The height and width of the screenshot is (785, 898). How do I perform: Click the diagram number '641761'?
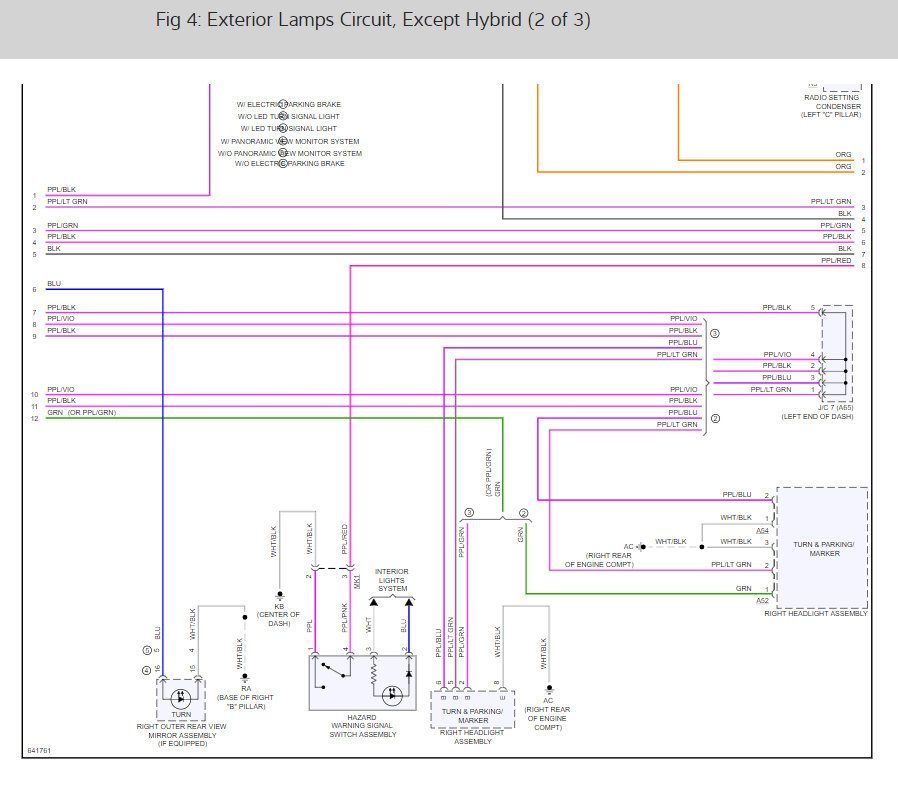click(39, 751)
